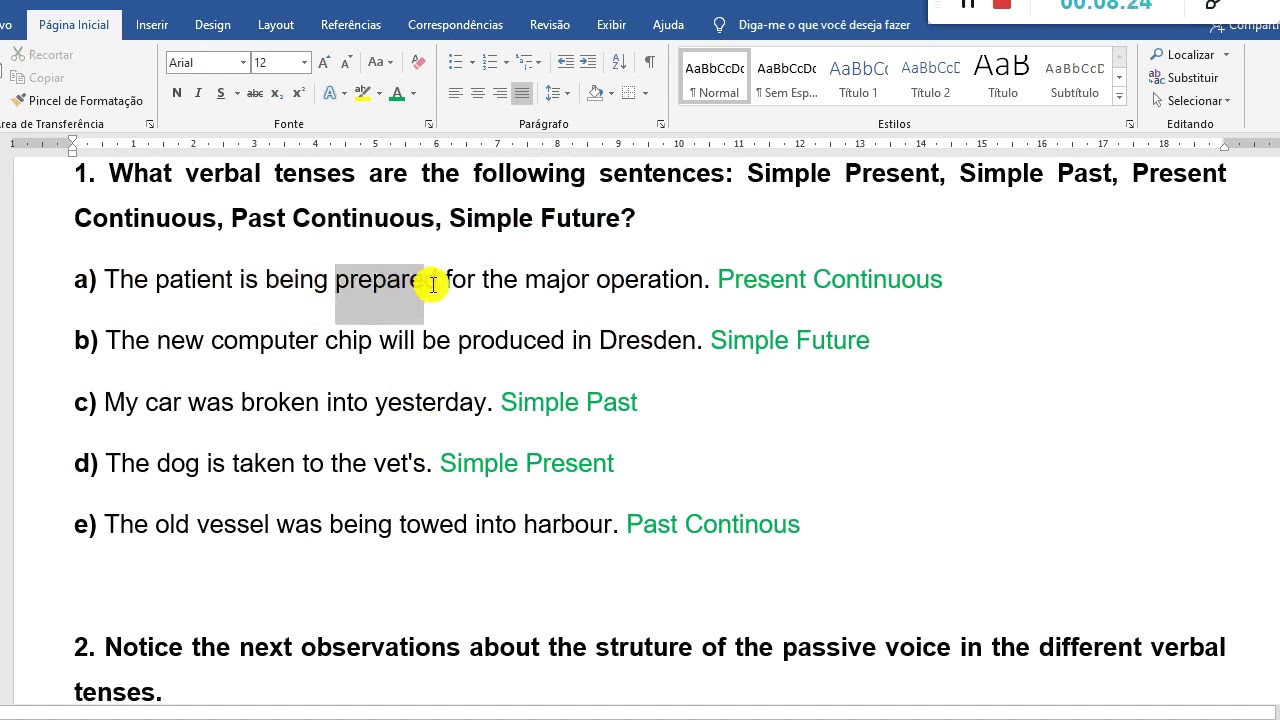1280x720 pixels.
Task: Open the font size 12 dropdown
Action: (x=304, y=63)
